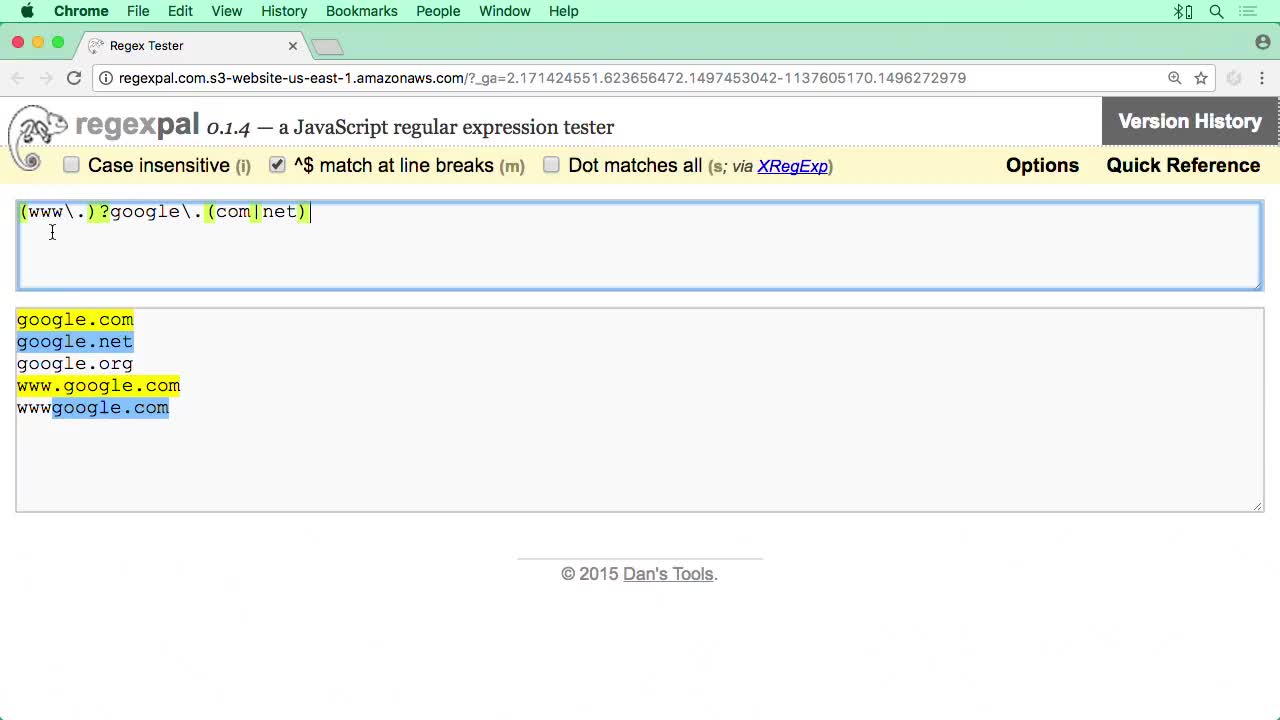Open the Chrome profile avatar icon
This screenshot has height=720, width=1280.
pyautogui.click(x=1262, y=42)
